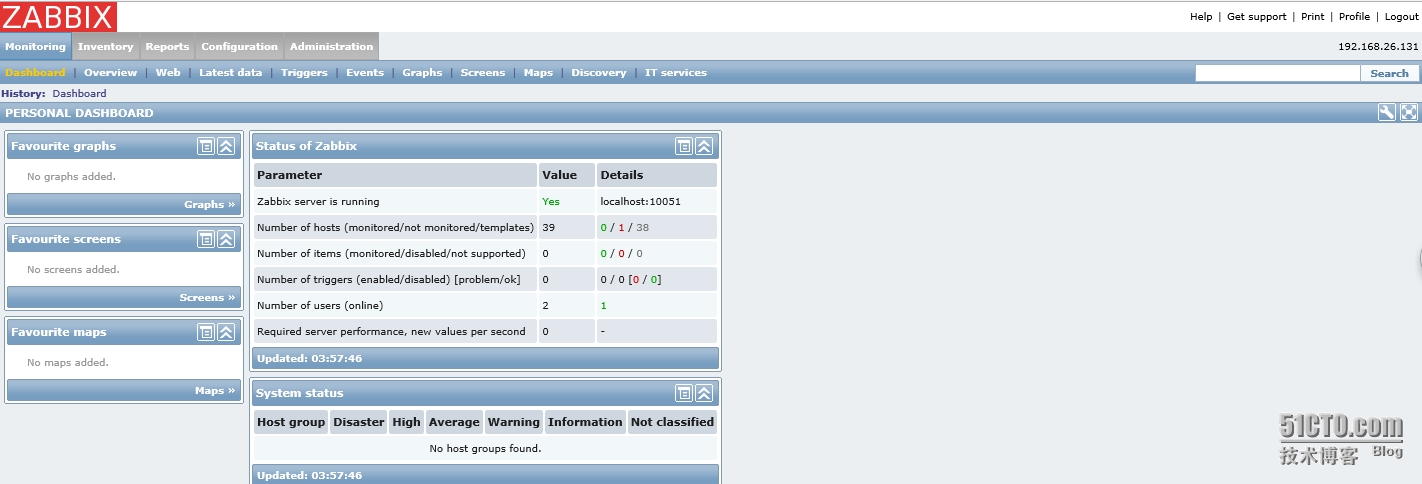The height and width of the screenshot is (484, 1422).
Task: Collapse the Favourite maps widget
Action: [226, 332]
